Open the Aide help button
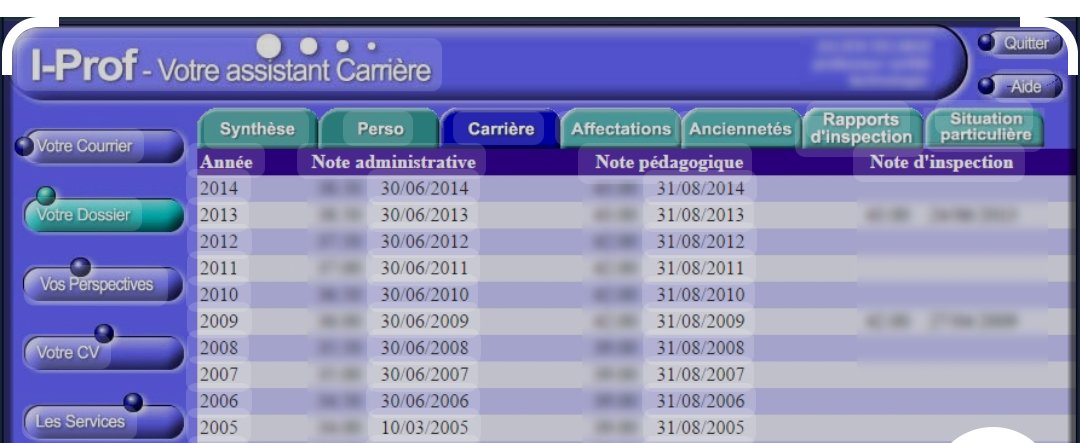 pos(1026,87)
